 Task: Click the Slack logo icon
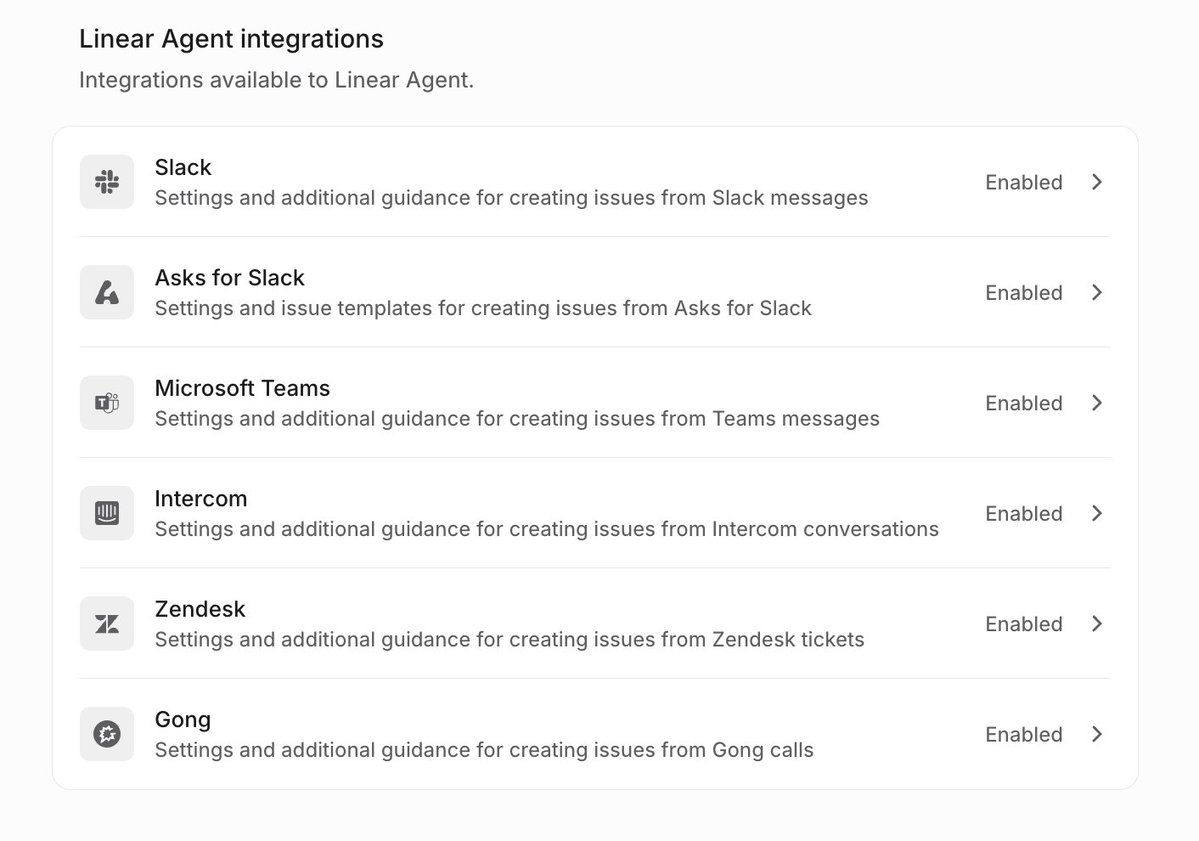[107, 182]
